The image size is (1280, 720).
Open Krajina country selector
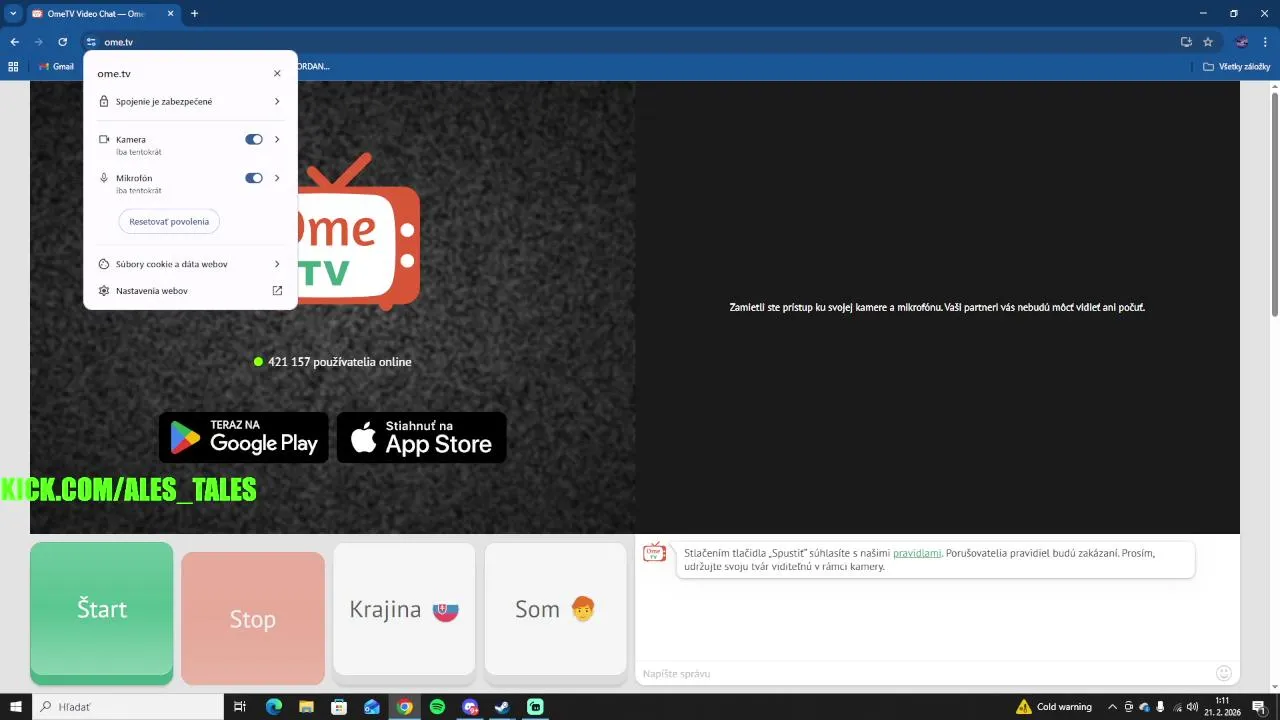[x=404, y=613]
